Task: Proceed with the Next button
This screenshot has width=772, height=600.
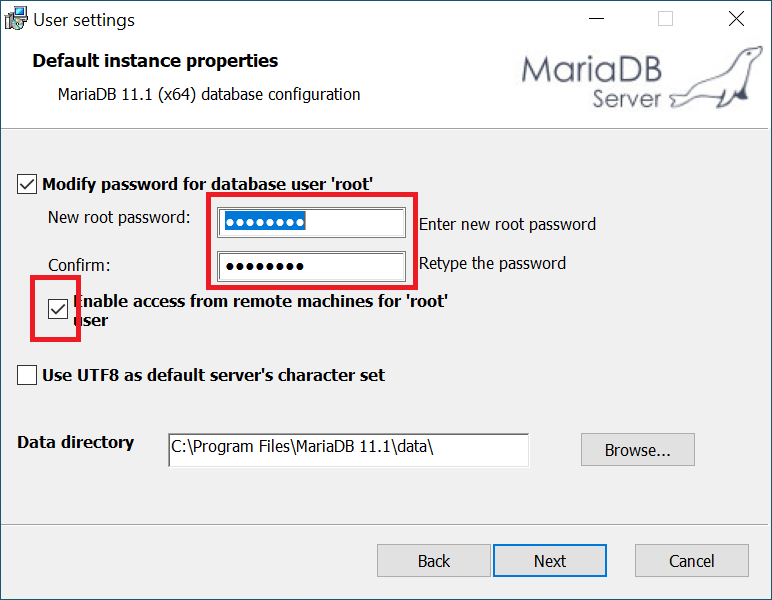Action: 550,561
